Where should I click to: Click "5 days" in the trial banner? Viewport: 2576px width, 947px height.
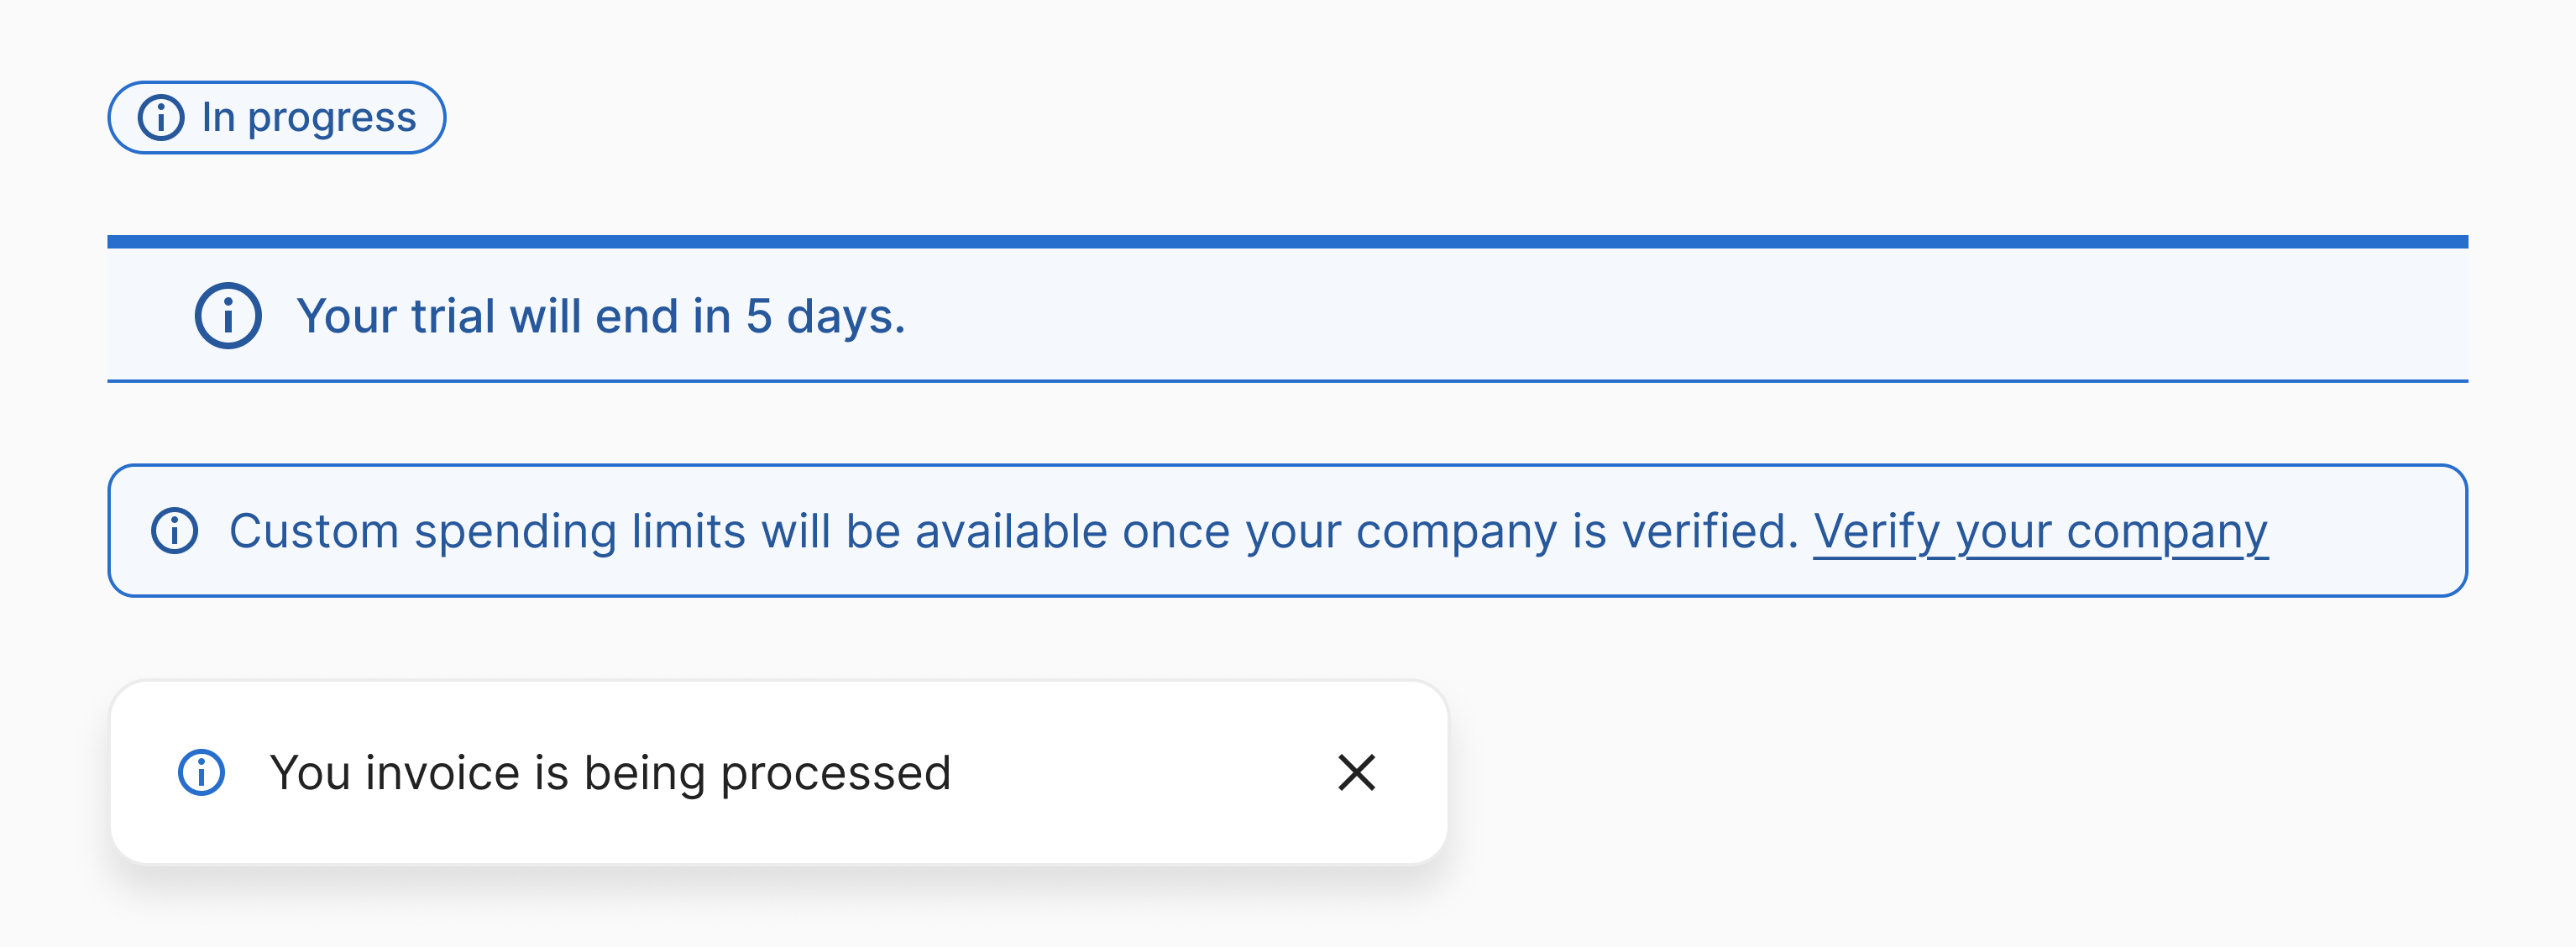click(x=824, y=316)
